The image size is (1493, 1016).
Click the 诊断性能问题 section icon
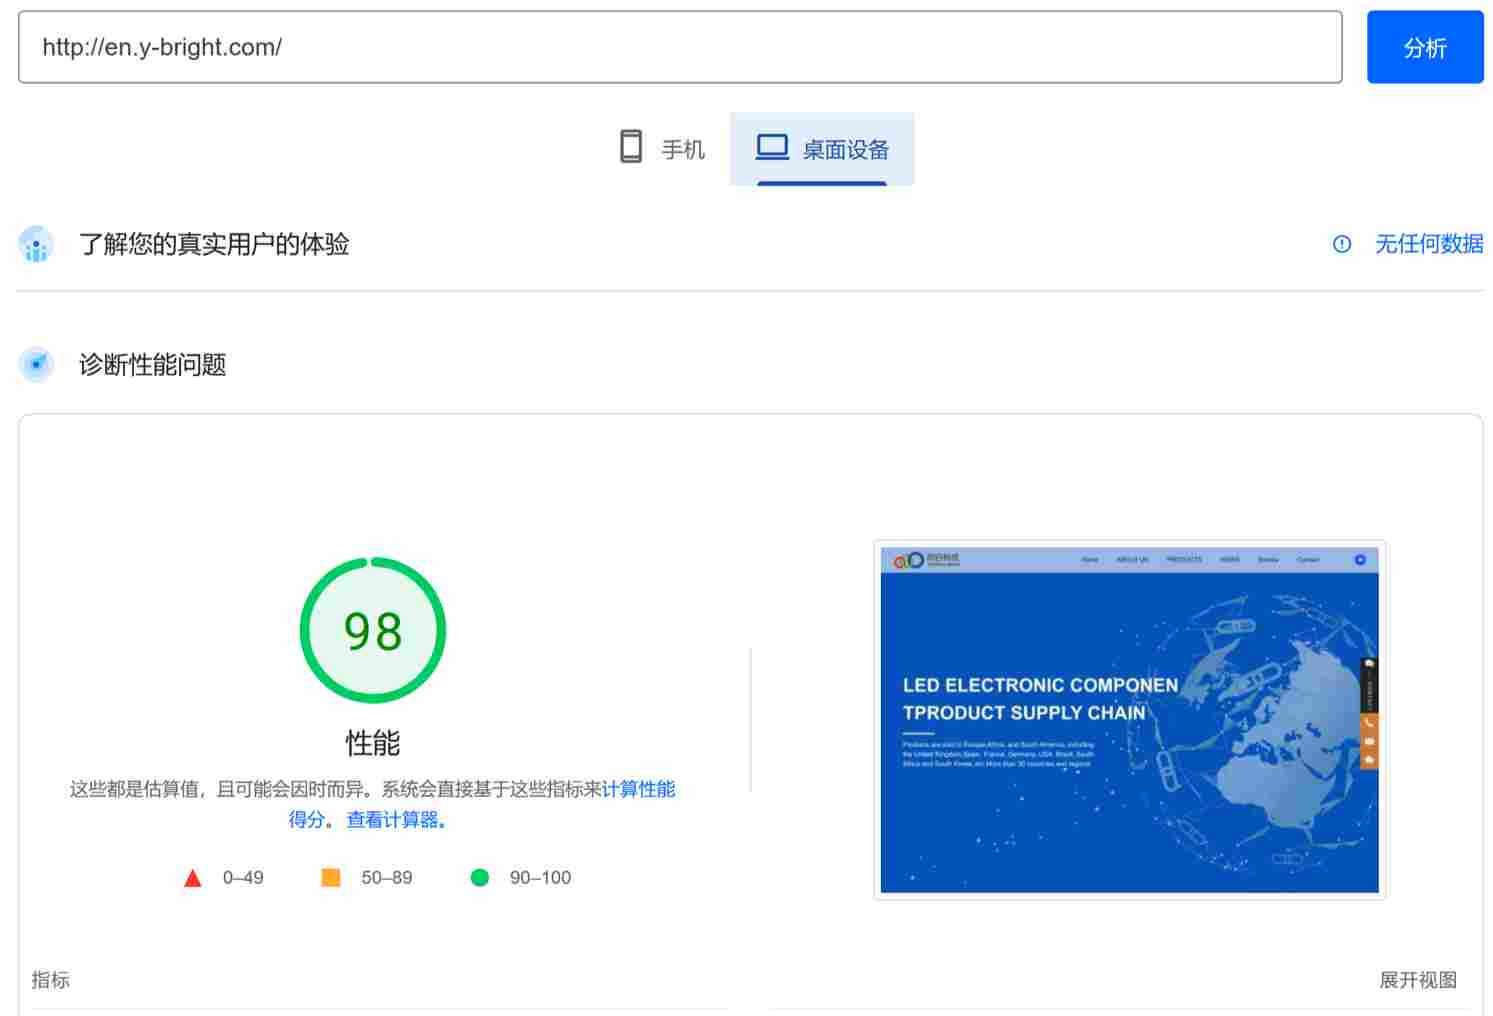tap(36, 364)
